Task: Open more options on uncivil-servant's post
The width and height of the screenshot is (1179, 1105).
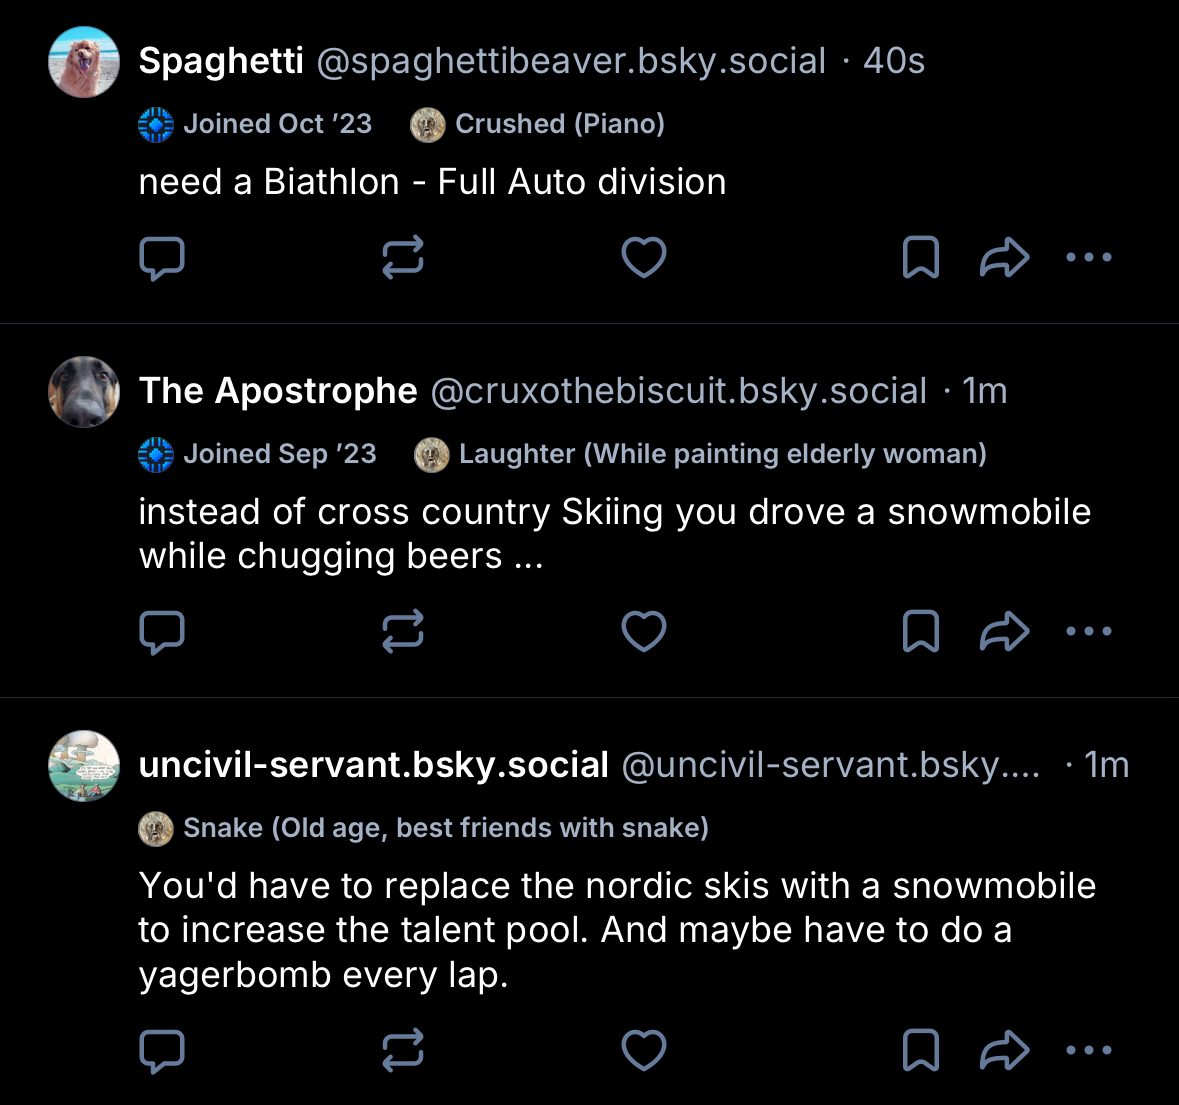Action: (x=1089, y=1051)
